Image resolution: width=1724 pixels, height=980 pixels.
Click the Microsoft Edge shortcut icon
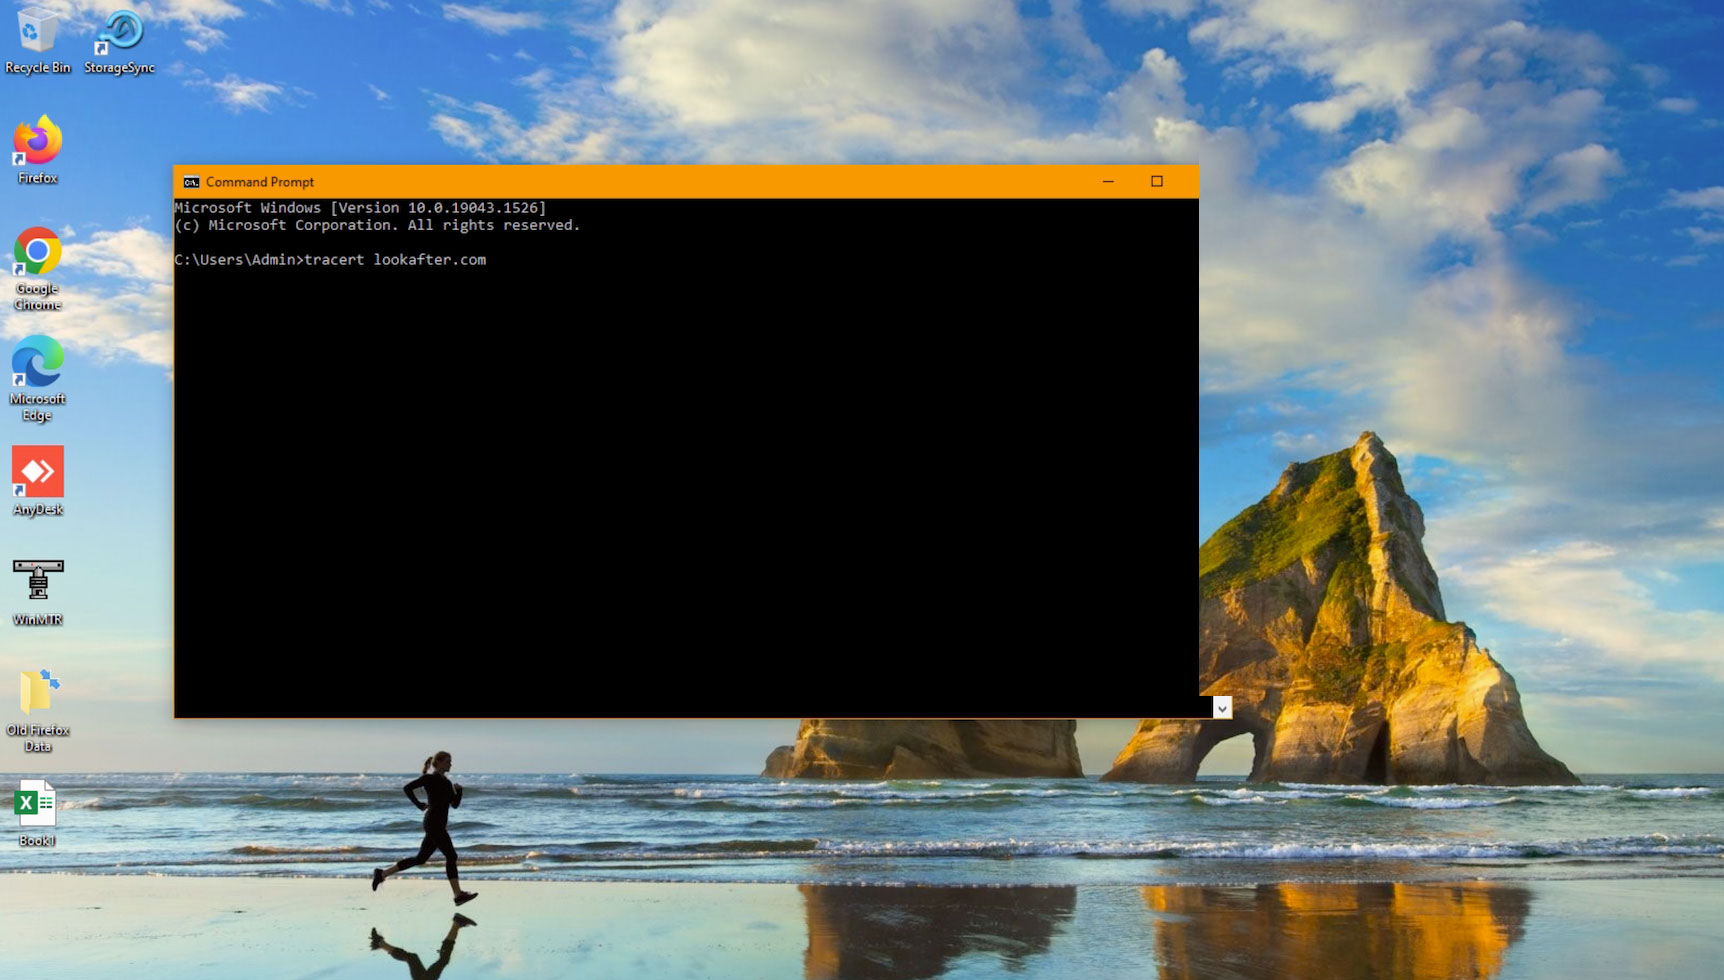[x=37, y=362]
